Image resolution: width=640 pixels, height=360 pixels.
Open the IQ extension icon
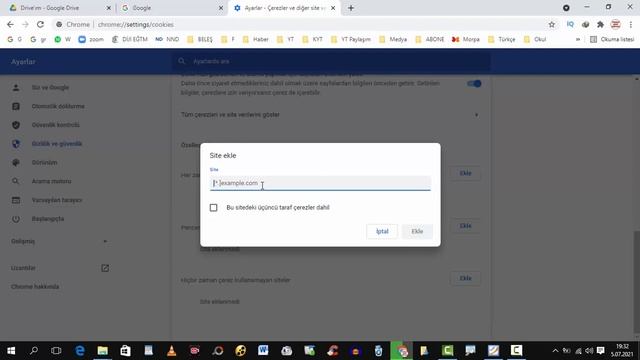click(570, 24)
